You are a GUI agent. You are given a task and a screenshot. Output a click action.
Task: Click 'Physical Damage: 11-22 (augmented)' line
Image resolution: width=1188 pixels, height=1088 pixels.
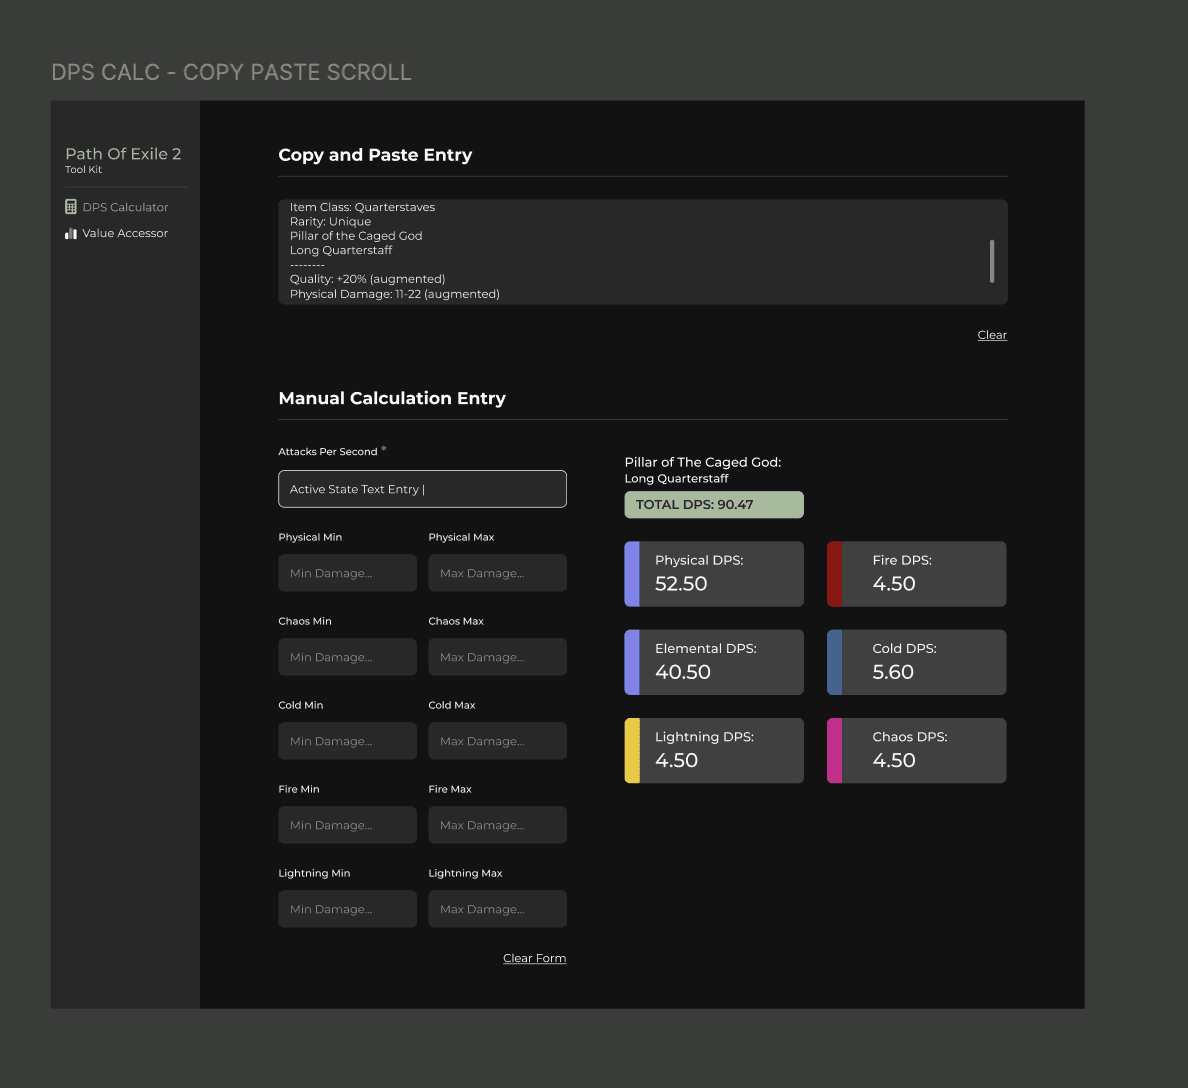[x=395, y=294]
